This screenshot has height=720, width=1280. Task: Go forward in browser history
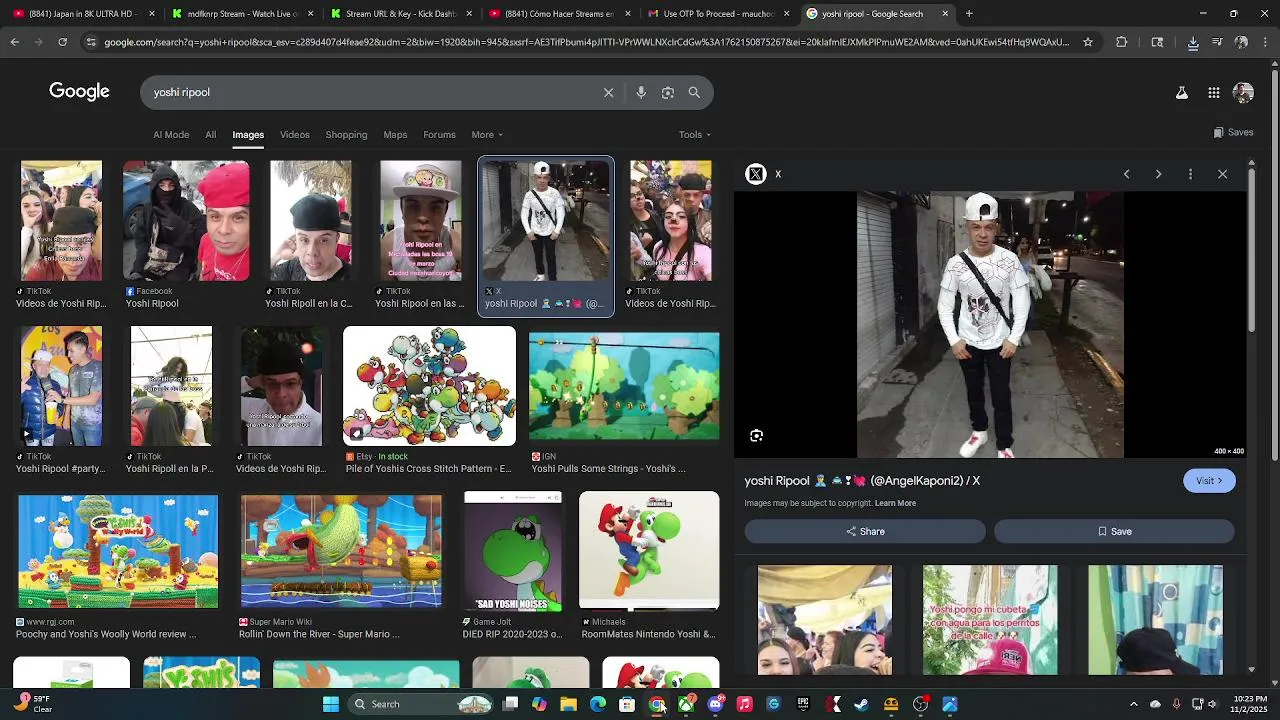pos(38,42)
